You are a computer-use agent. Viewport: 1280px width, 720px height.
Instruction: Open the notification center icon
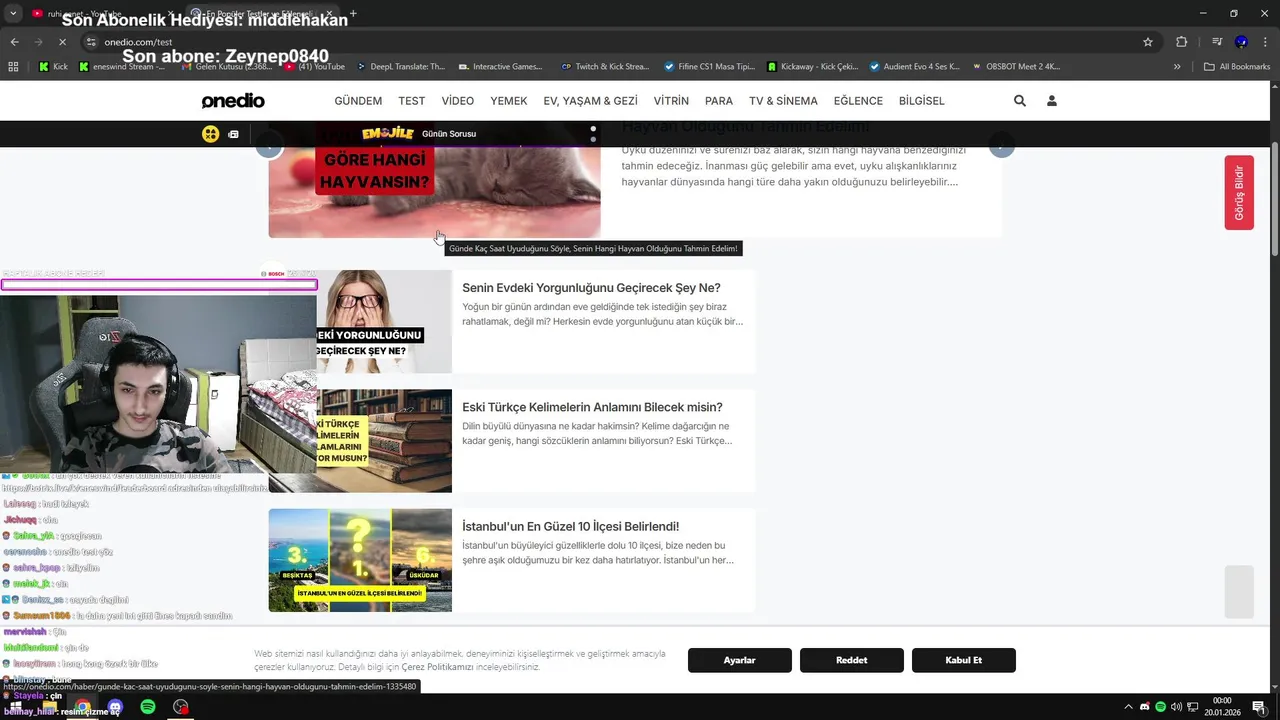point(1259,707)
